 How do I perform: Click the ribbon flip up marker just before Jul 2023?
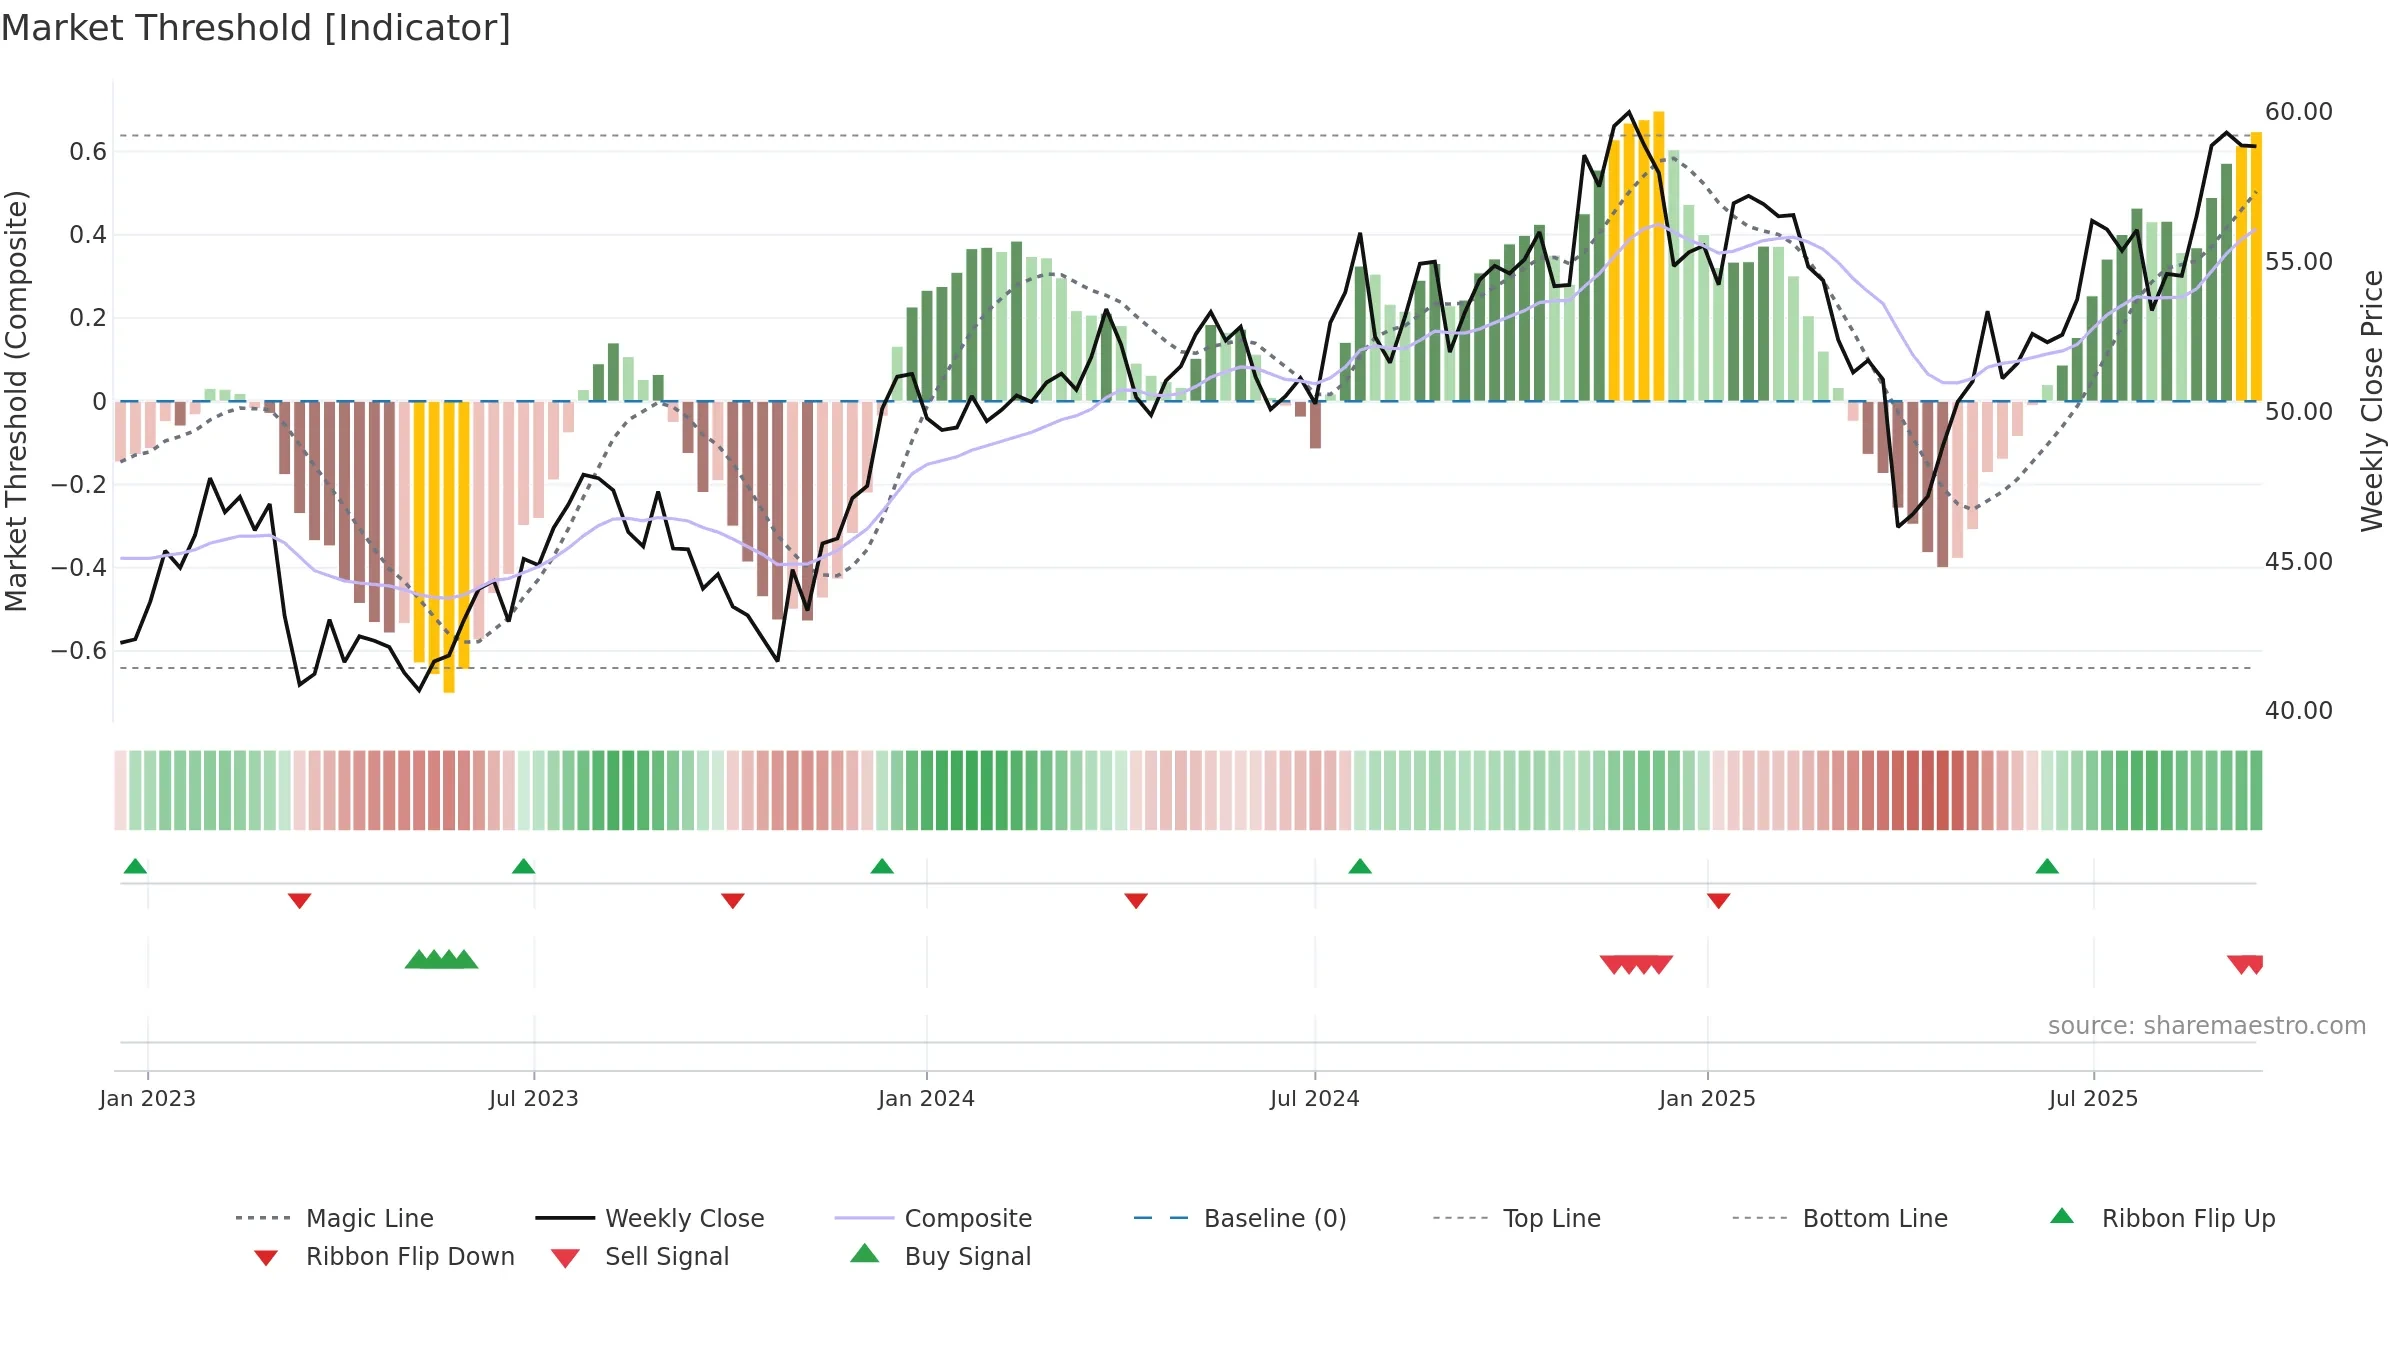coord(524,866)
